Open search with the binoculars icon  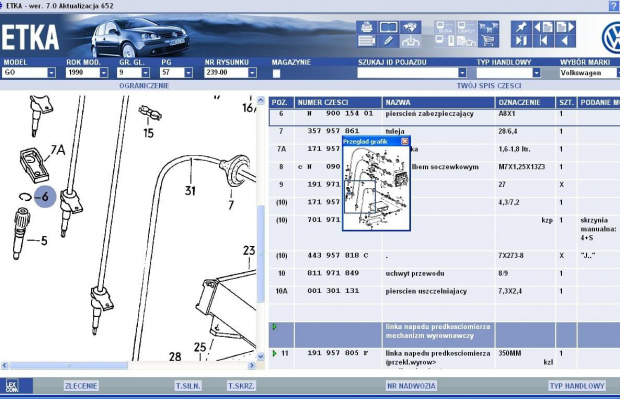coord(410,27)
